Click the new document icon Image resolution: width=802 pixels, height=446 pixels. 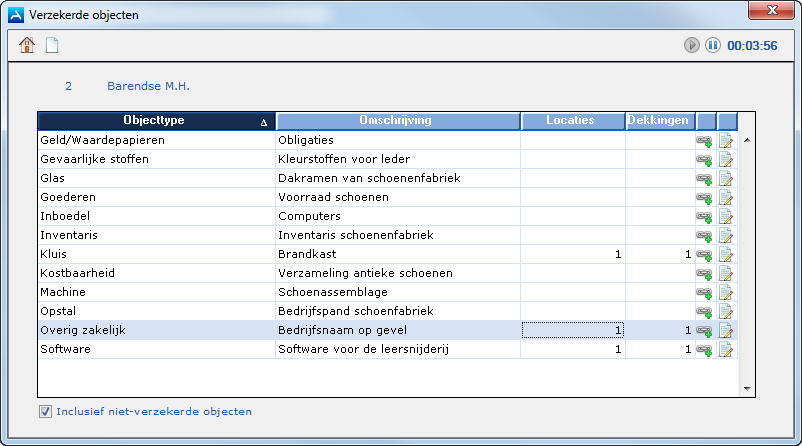(x=52, y=45)
